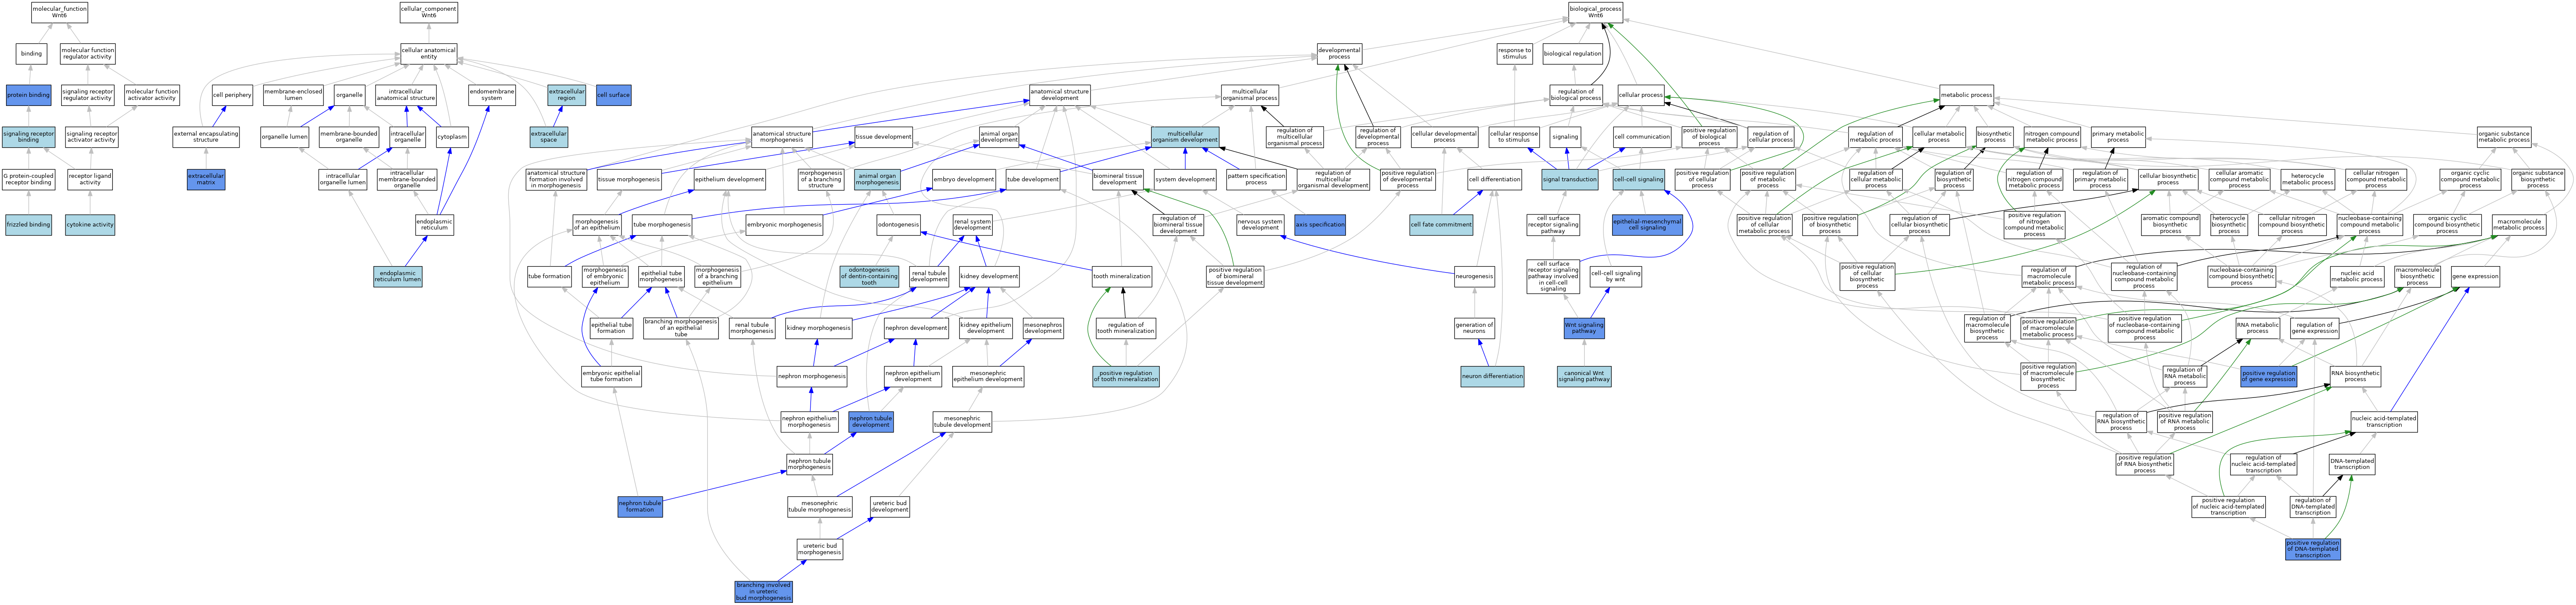Click the 'cell periphery' node

(x=232, y=95)
